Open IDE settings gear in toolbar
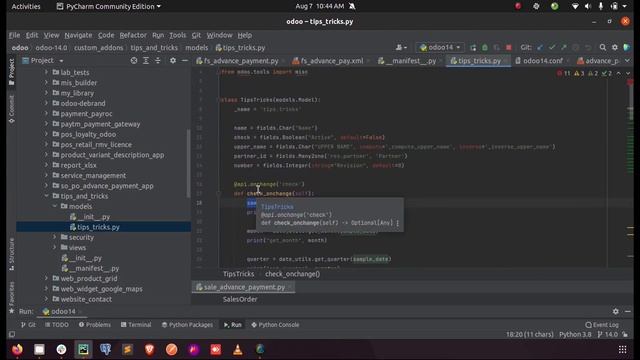Screen dimensions: 640x360 click(x=615, y=48)
